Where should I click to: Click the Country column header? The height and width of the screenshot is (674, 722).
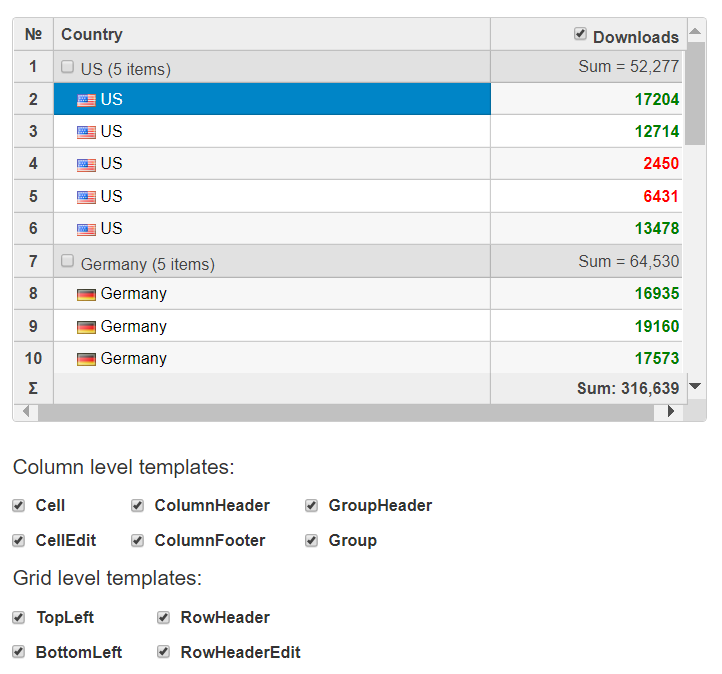tap(92, 34)
